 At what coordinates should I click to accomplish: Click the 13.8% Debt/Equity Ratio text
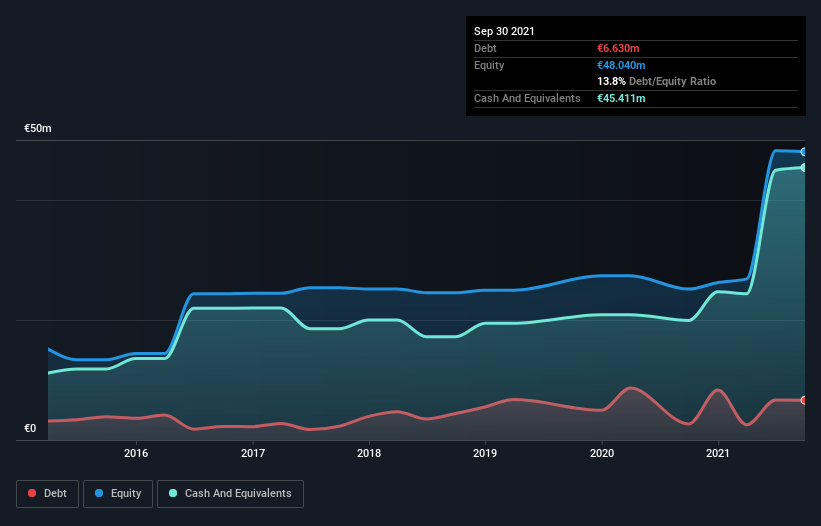pyautogui.click(x=657, y=81)
